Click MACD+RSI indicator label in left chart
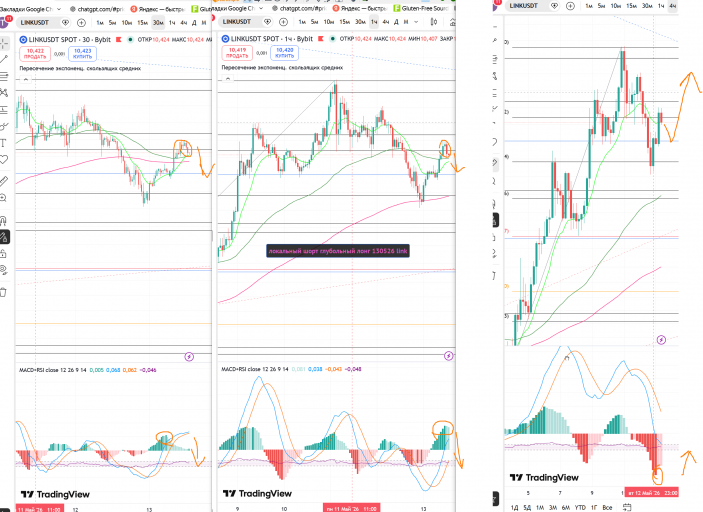Viewport: 703px width, 512px height. [x=52, y=370]
